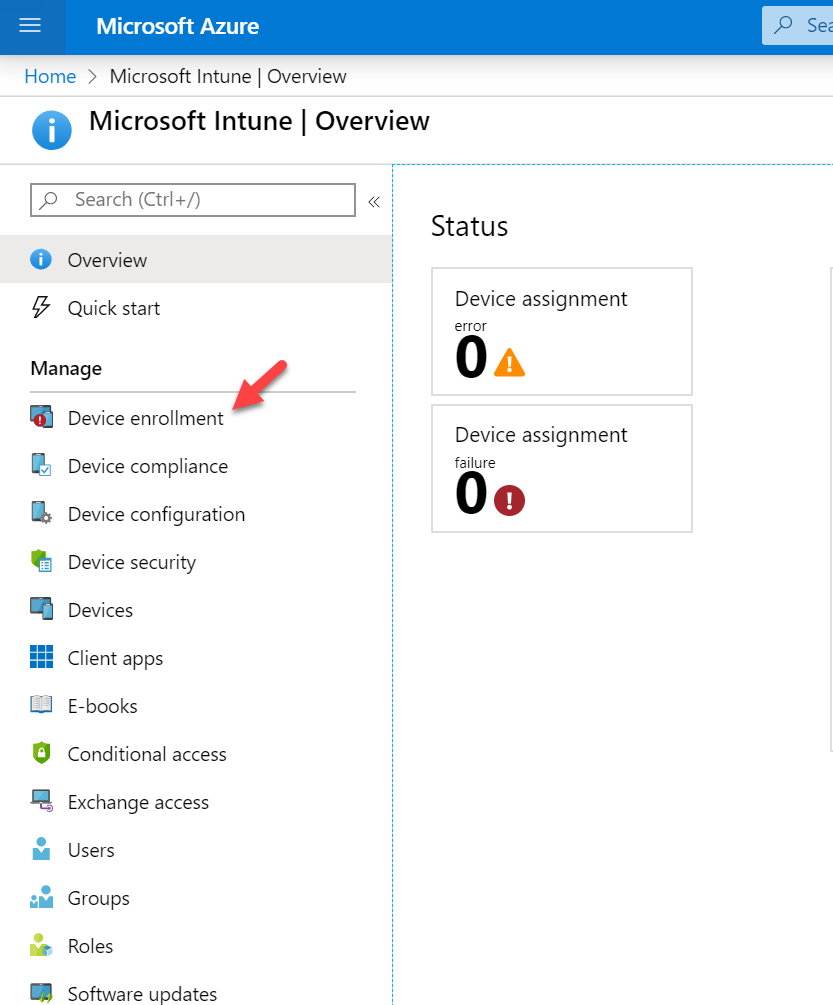Screen dimensions: 833x1005
Task: Click the warning triangle on the error card
Action: [x=508, y=360]
